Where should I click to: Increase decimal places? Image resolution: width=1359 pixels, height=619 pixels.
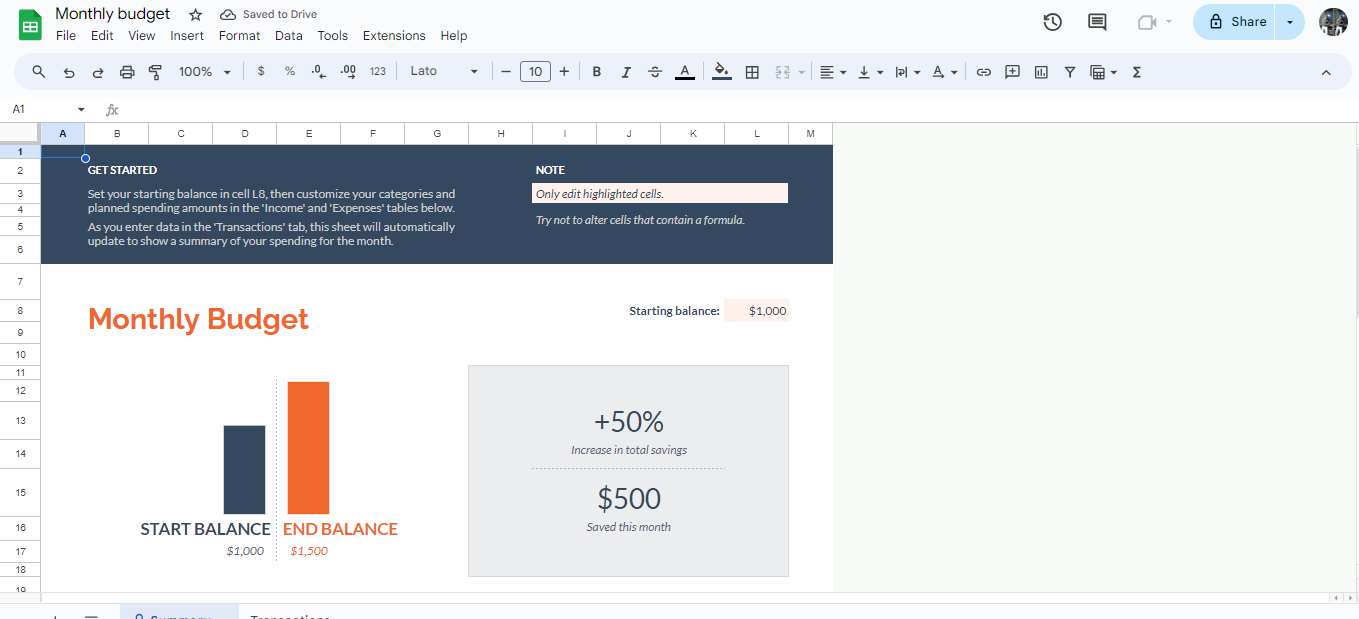coord(348,72)
